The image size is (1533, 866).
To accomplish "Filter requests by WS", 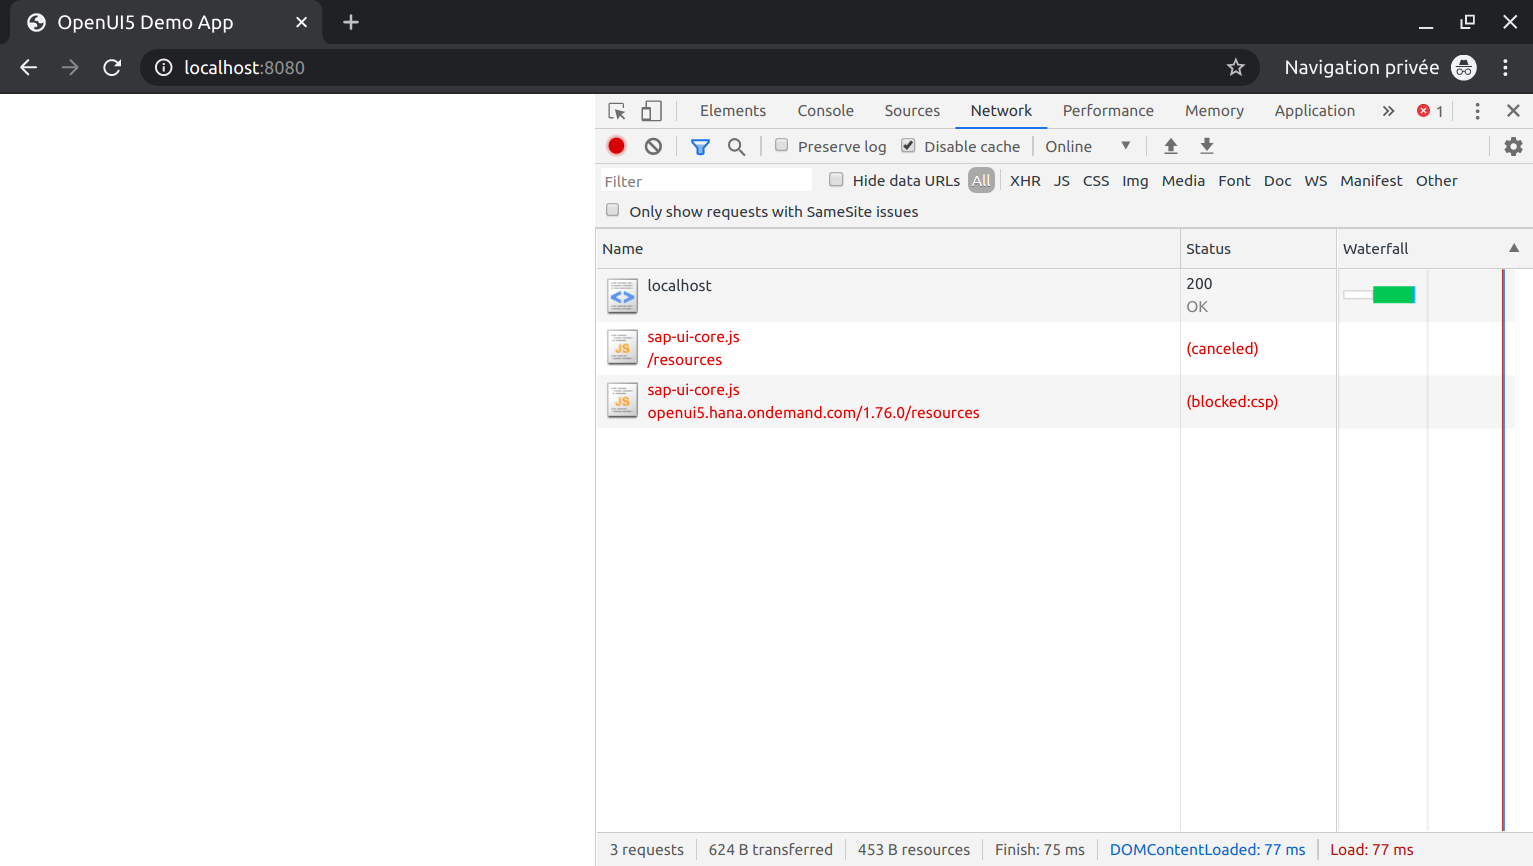I will [x=1316, y=181].
